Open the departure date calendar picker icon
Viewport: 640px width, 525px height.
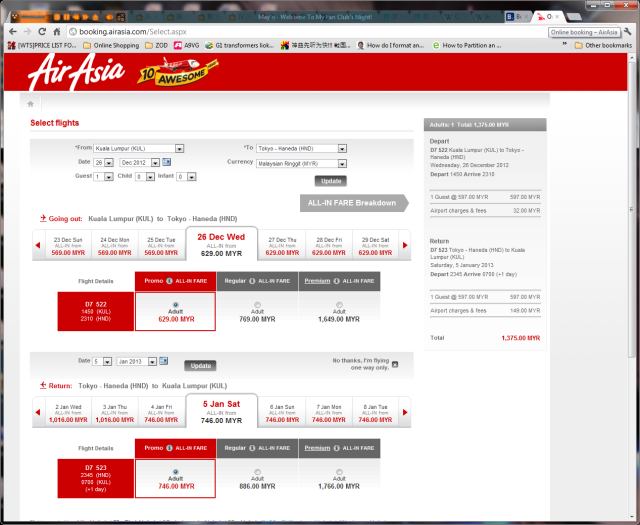[x=167, y=162]
